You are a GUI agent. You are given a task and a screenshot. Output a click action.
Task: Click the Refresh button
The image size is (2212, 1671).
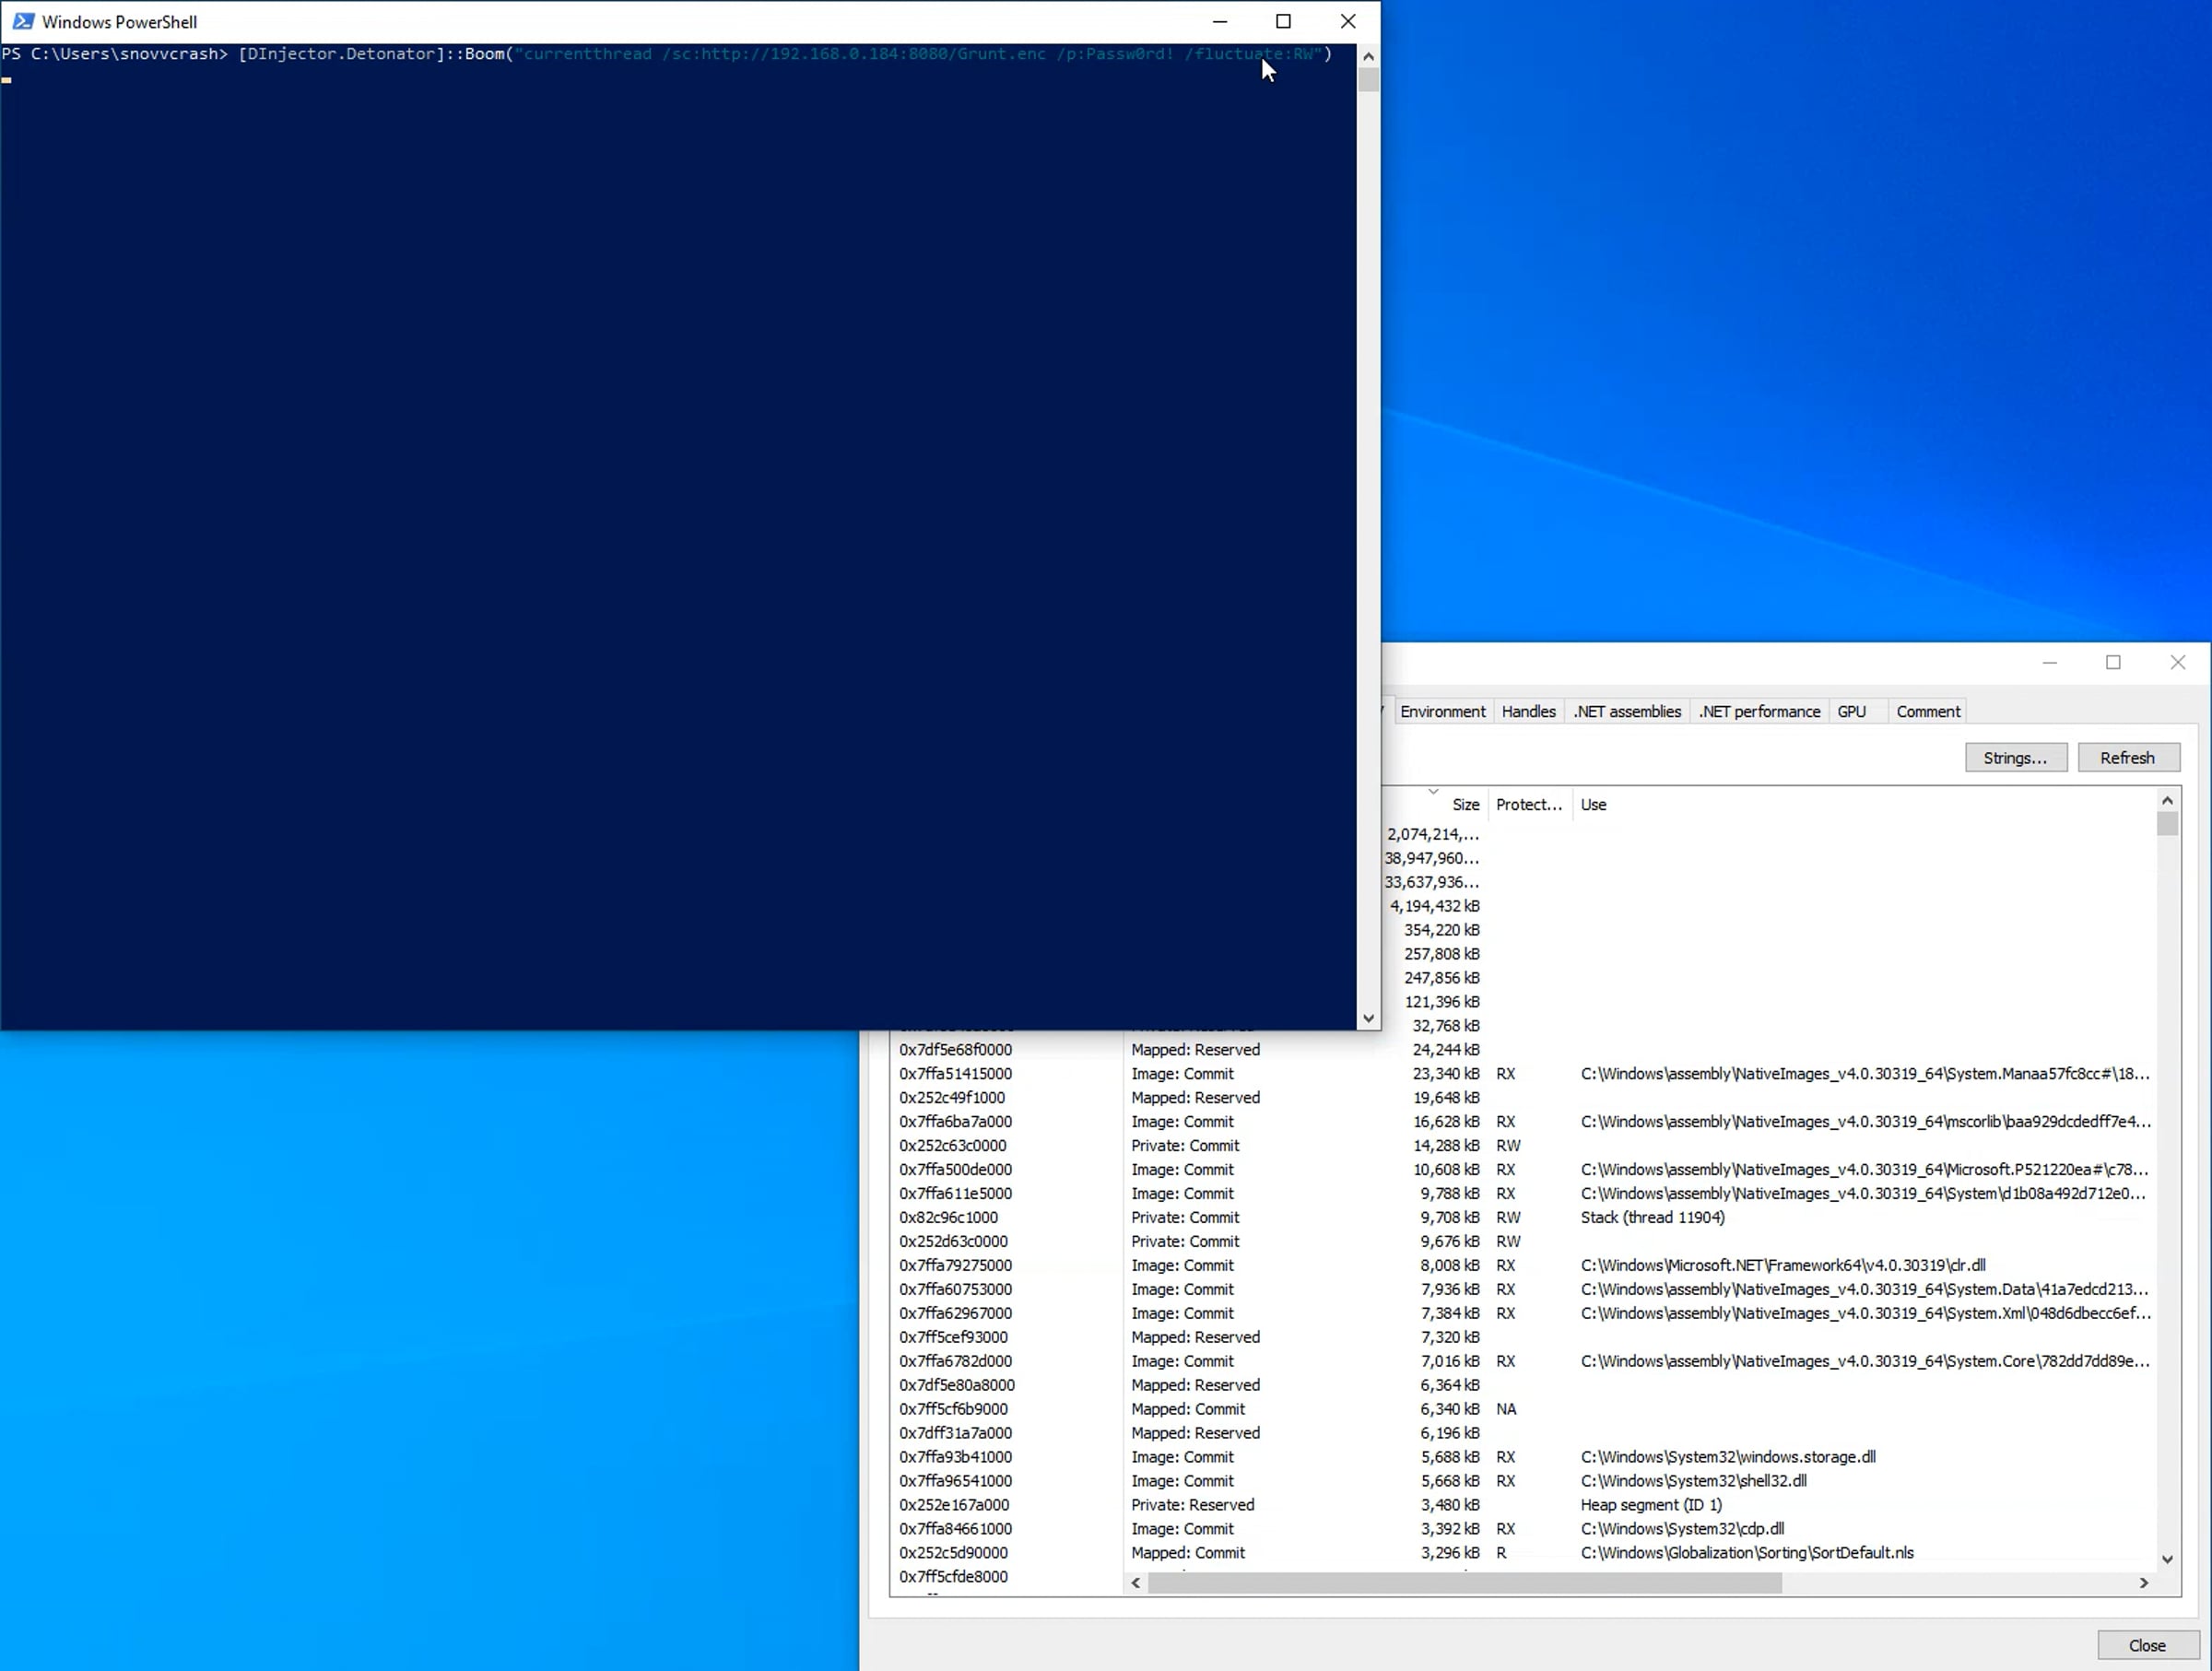pyautogui.click(x=2127, y=758)
